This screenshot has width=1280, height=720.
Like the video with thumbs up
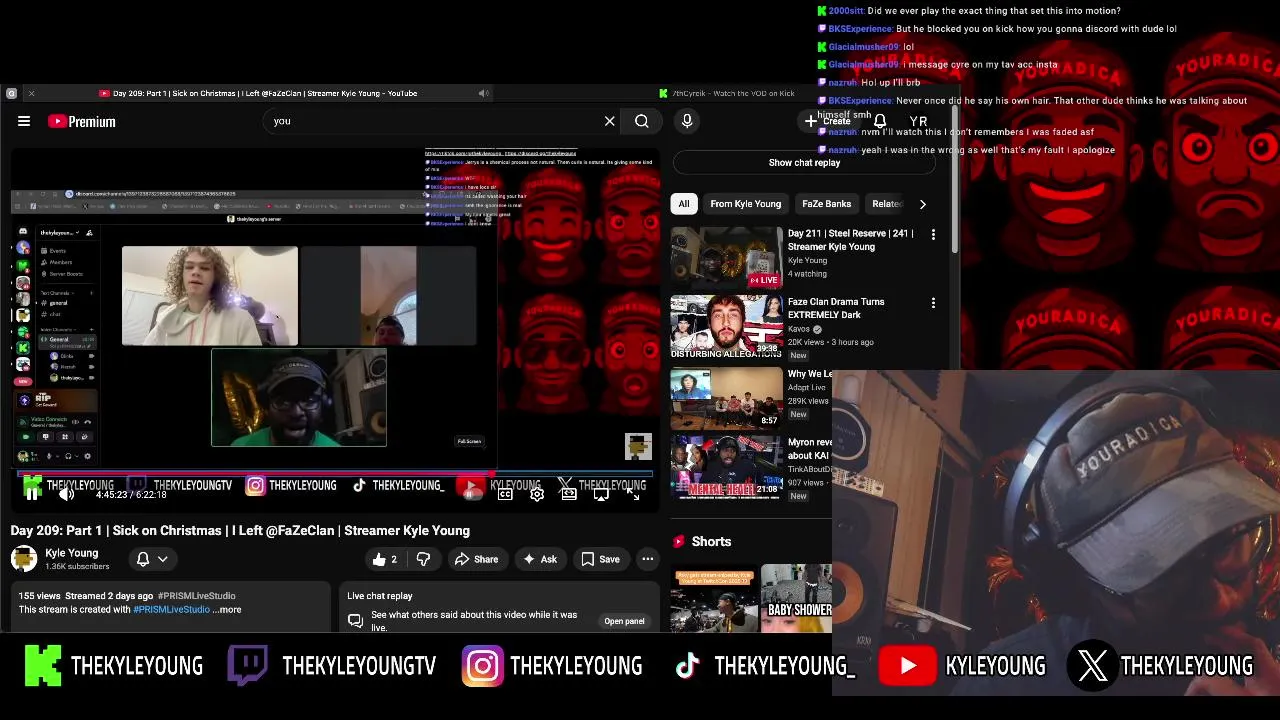384,559
